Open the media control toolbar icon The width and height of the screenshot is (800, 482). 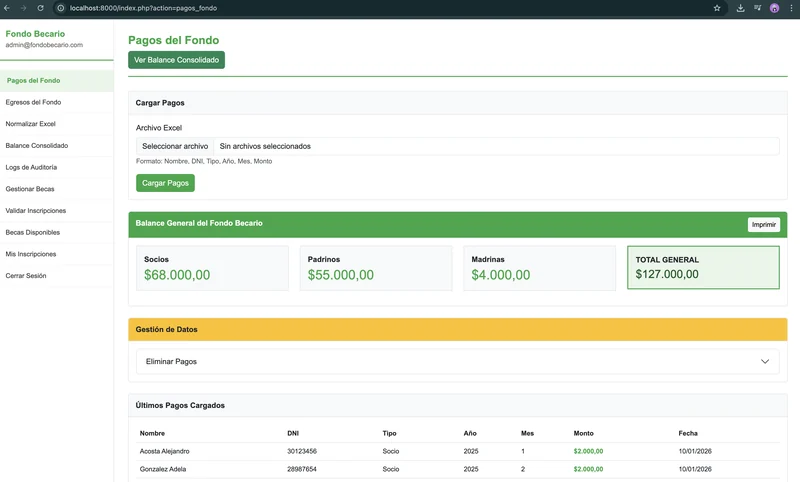pyautogui.click(x=758, y=8)
